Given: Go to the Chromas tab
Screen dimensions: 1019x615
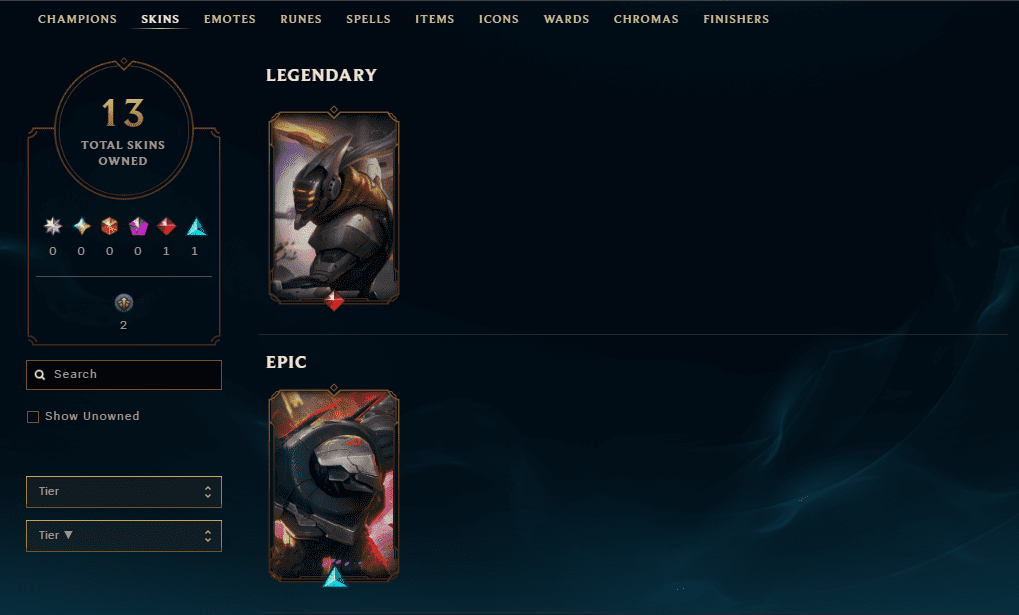Looking at the screenshot, I should 646,19.
